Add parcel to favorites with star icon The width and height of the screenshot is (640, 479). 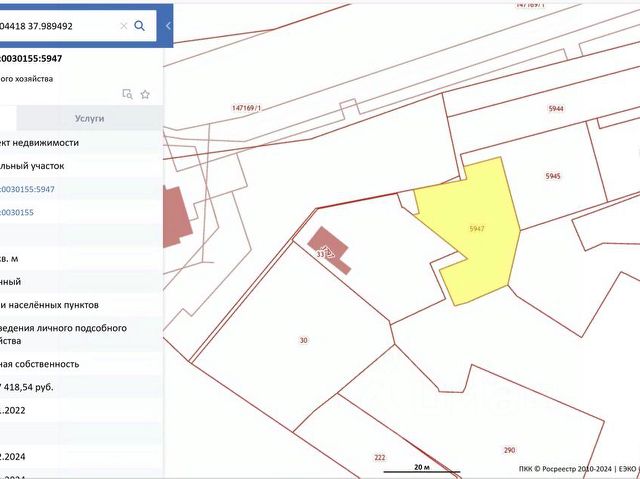point(145,95)
